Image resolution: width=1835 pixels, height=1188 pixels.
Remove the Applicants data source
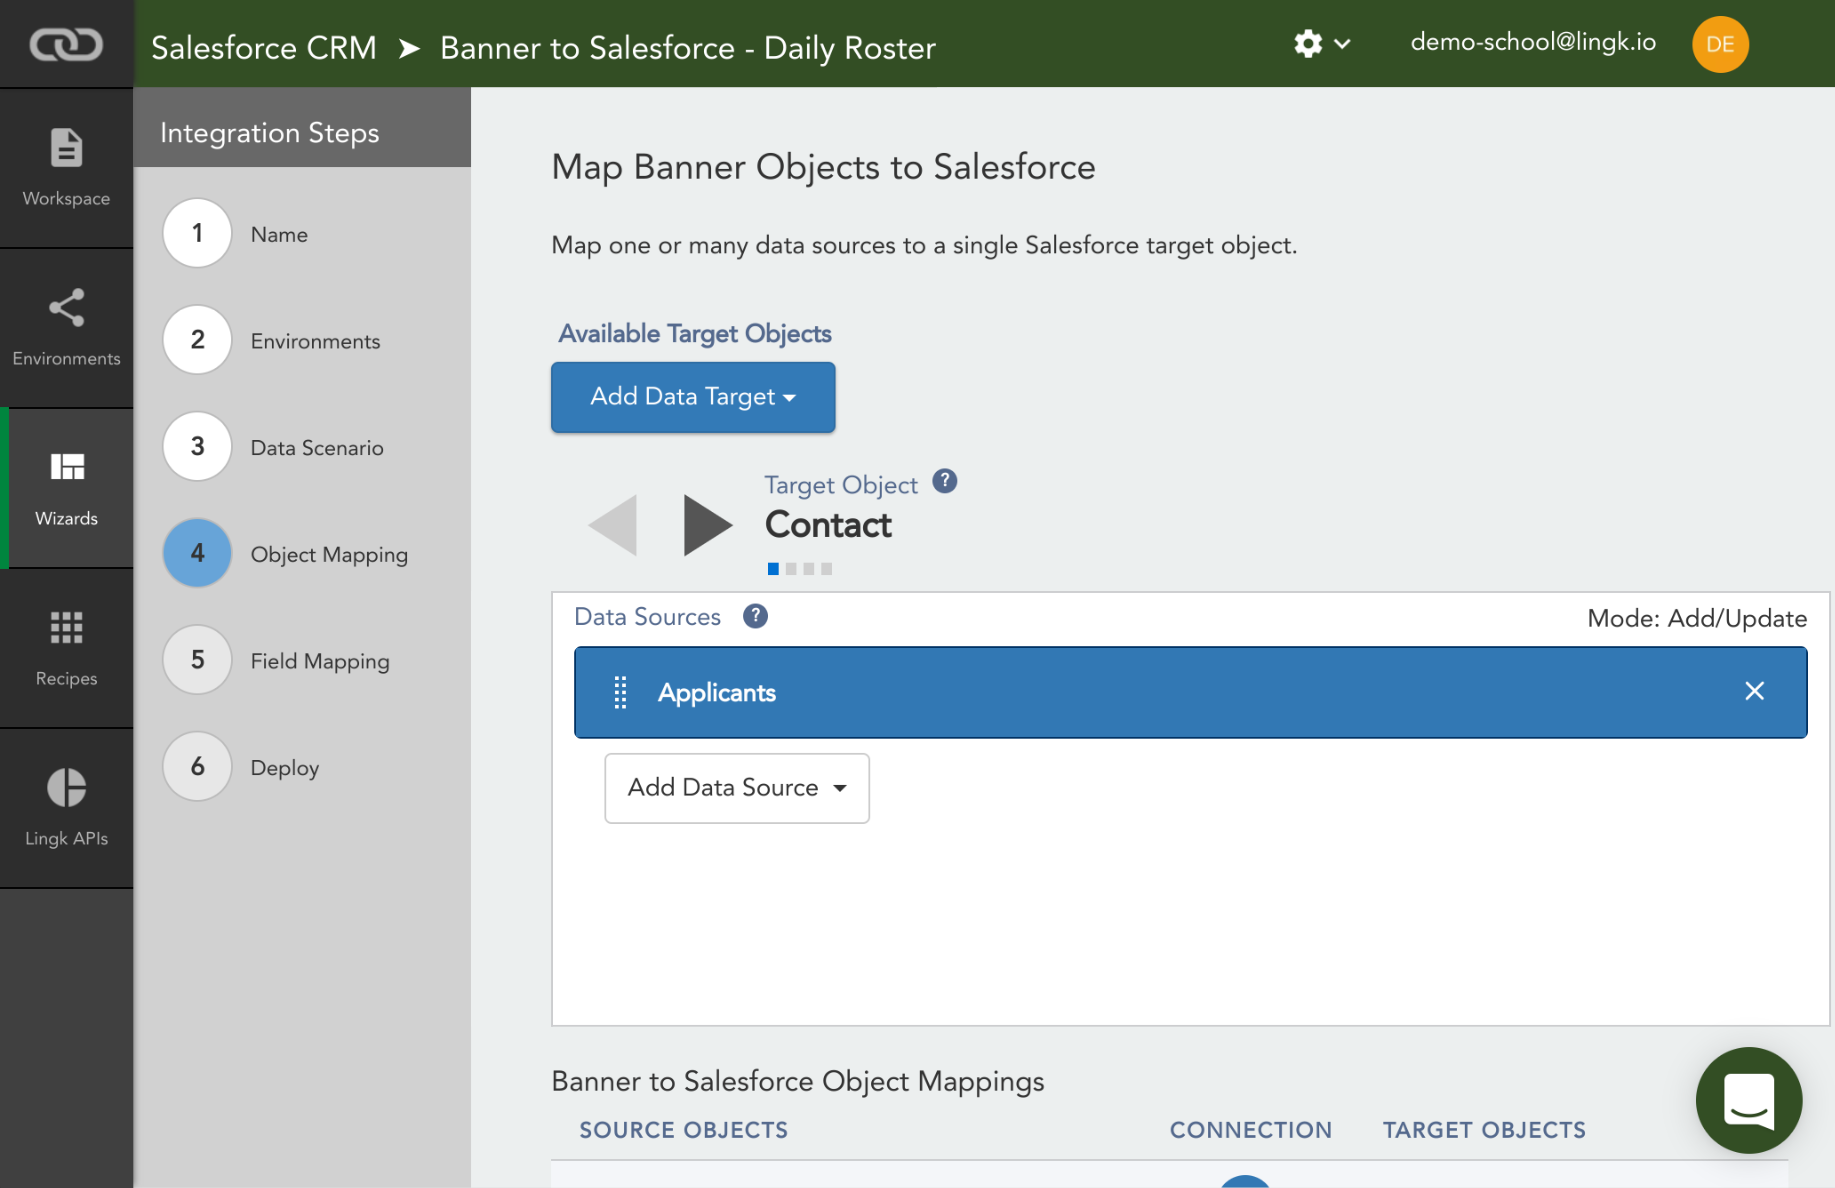coord(1754,691)
